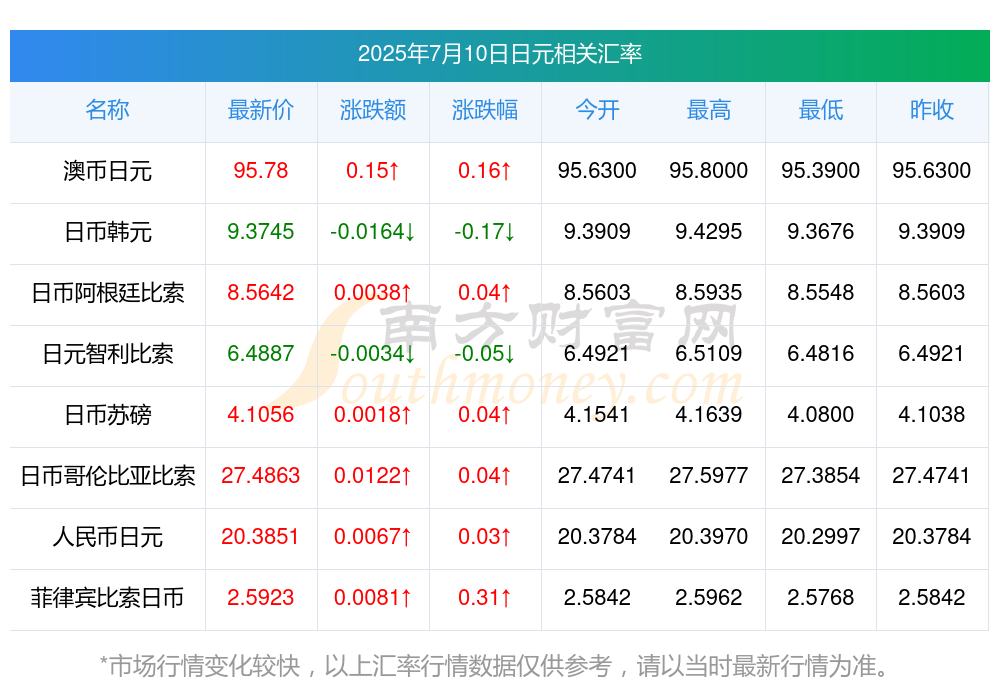Viewport: 1000px width, 698px height.
Task: Click the high value 8.5935
Action: coord(708,292)
